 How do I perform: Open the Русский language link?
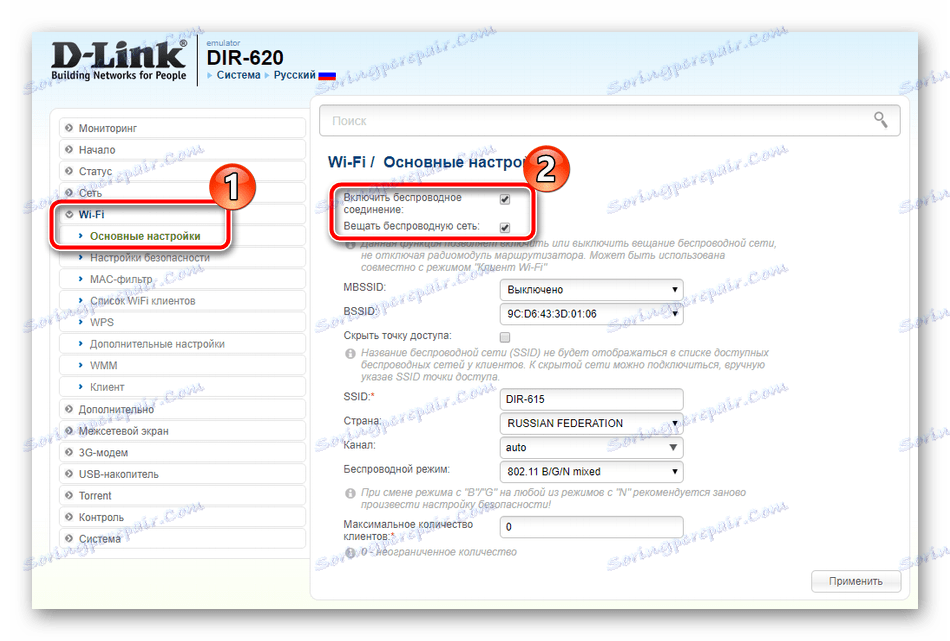pos(294,75)
